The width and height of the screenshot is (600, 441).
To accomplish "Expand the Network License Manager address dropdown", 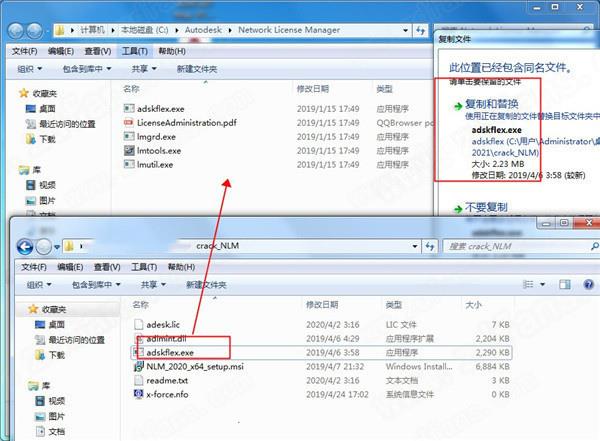I will 405,30.
